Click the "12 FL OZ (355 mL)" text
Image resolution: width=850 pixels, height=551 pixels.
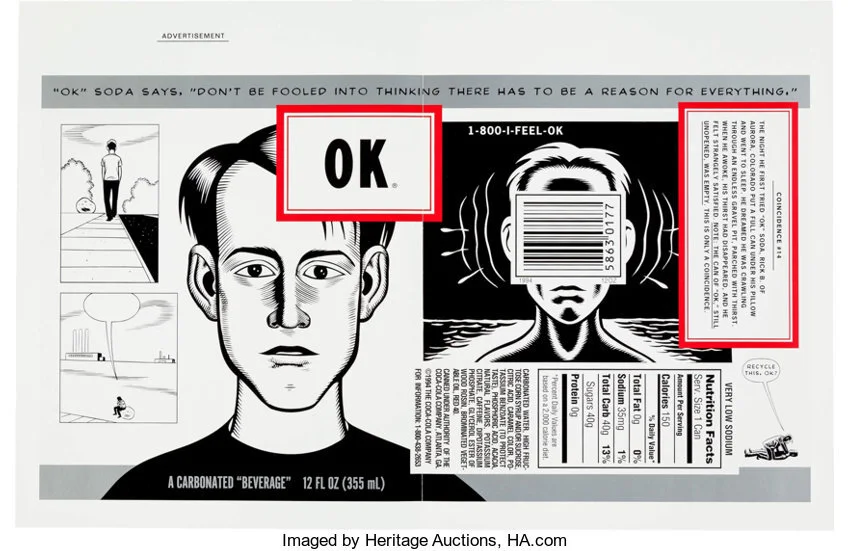pyautogui.click(x=344, y=483)
